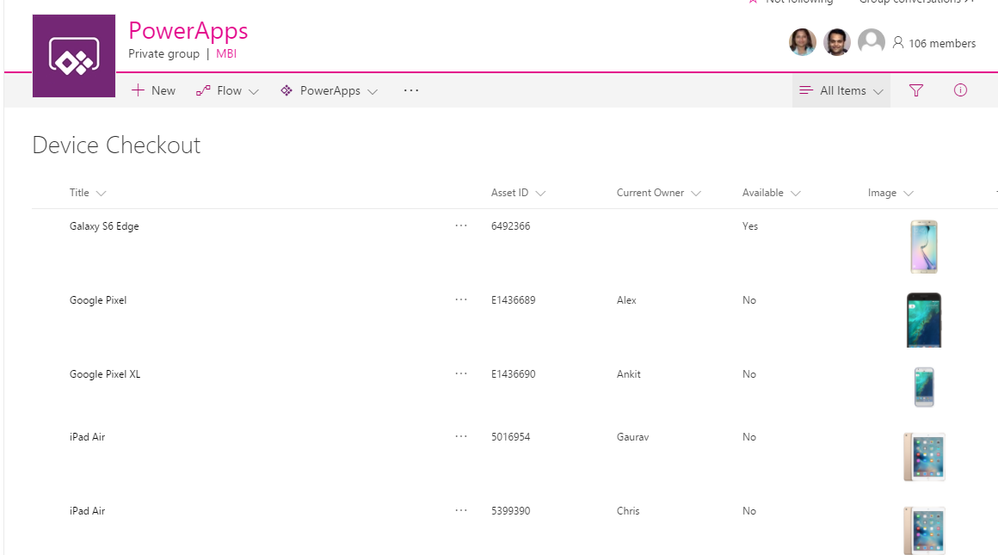Select asset ID 5399390 cell
Viewport: 998px width, 555px height.
pos(510,510)
